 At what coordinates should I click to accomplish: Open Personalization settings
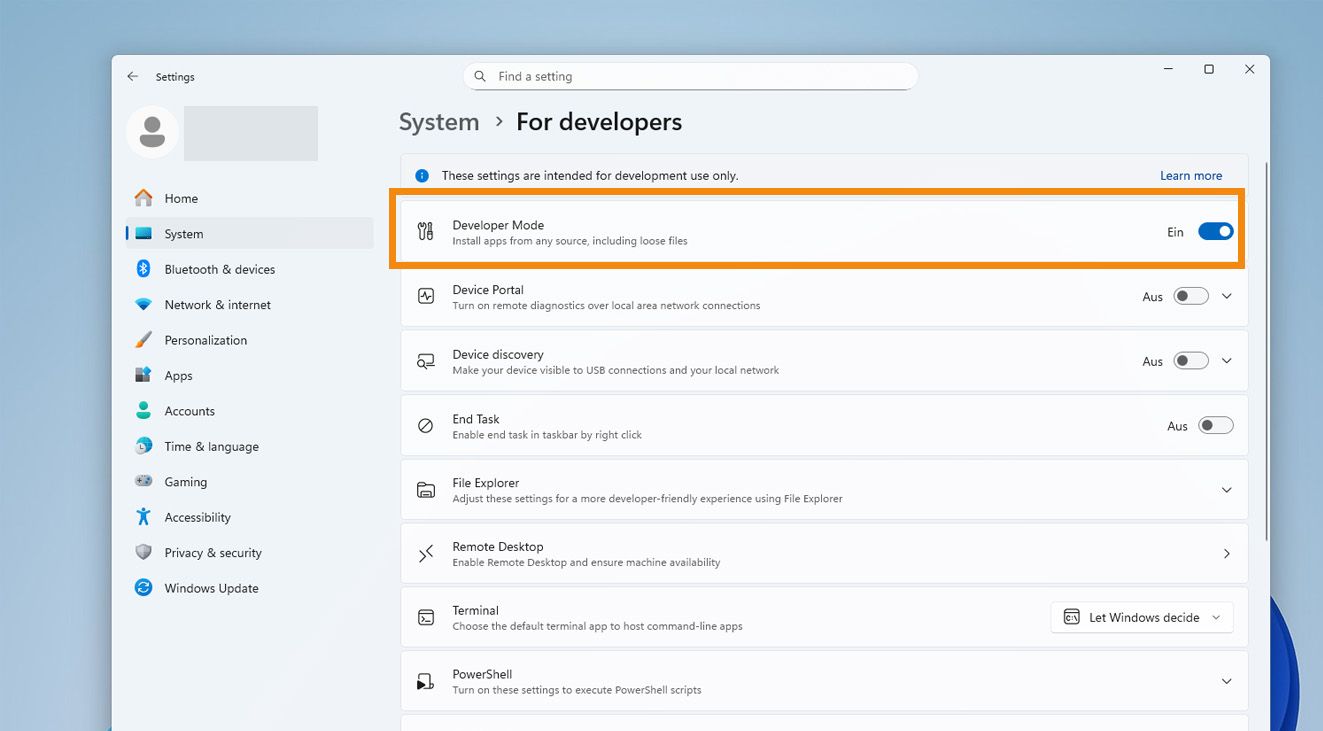click(x=249, y=340)
